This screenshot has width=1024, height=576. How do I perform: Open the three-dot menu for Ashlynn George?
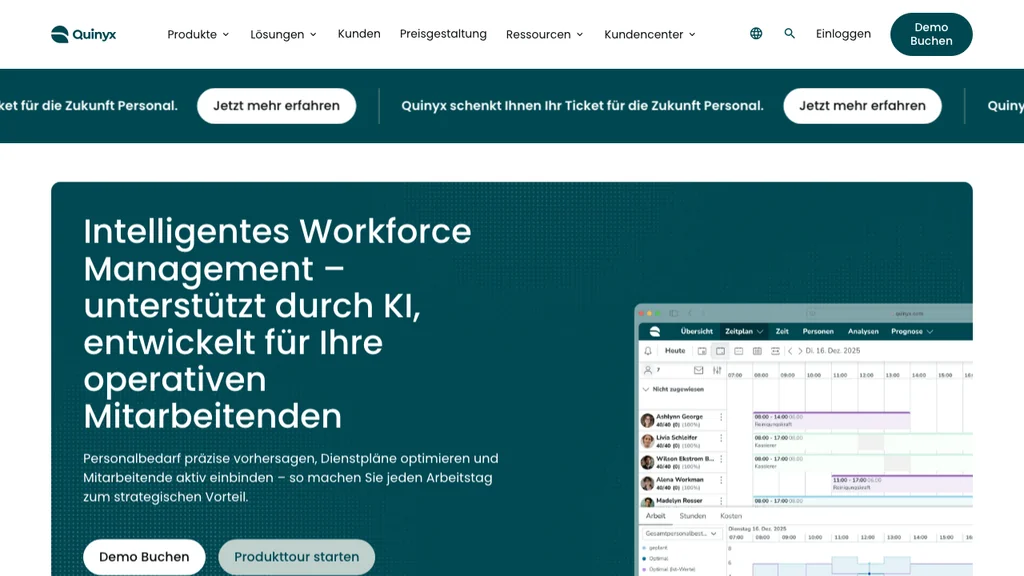721,417
